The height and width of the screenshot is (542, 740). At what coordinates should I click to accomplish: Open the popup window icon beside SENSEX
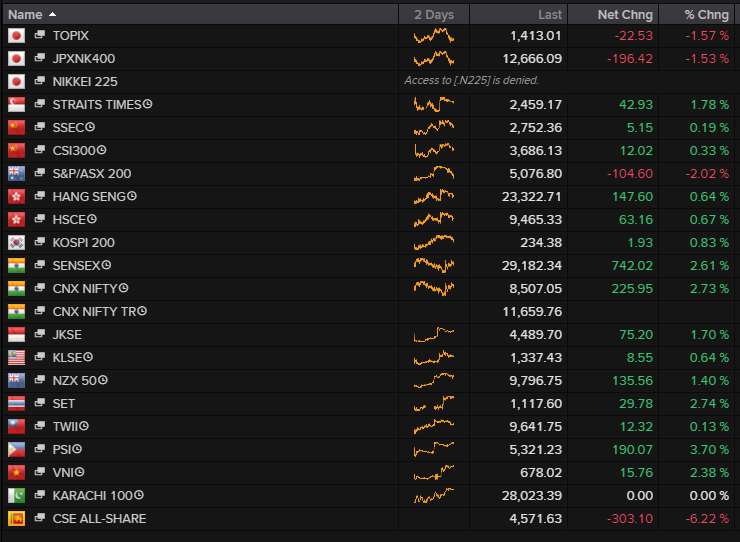coord(40,265)
